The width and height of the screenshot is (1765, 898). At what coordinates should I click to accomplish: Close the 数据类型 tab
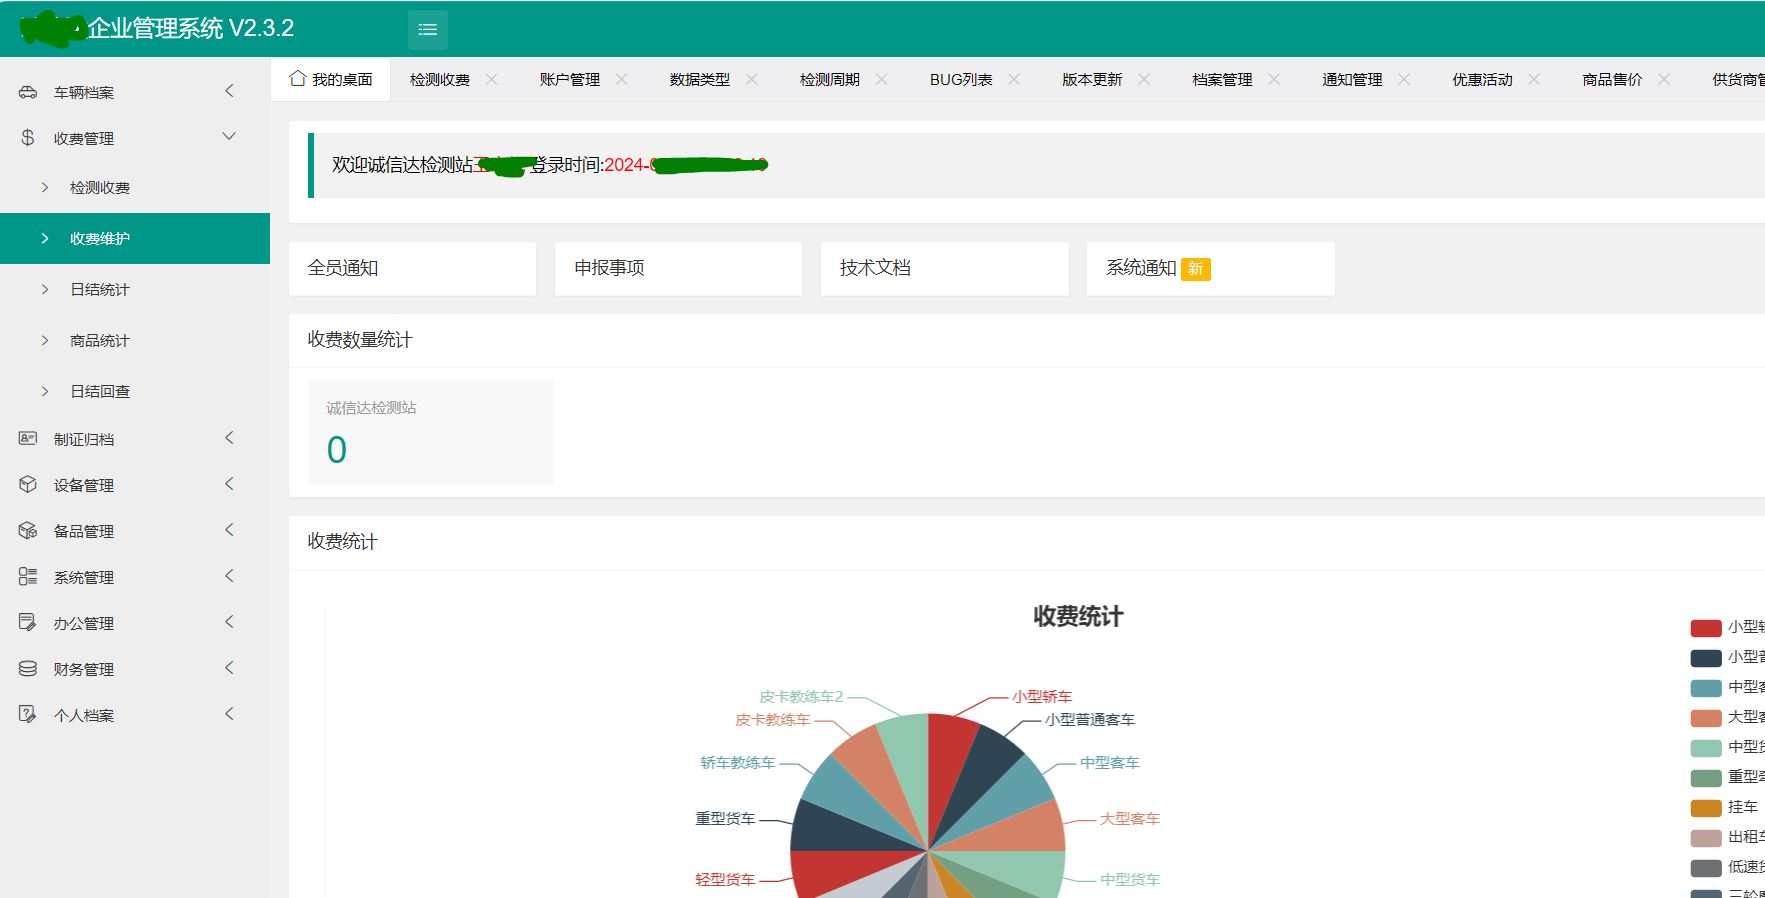751,79
